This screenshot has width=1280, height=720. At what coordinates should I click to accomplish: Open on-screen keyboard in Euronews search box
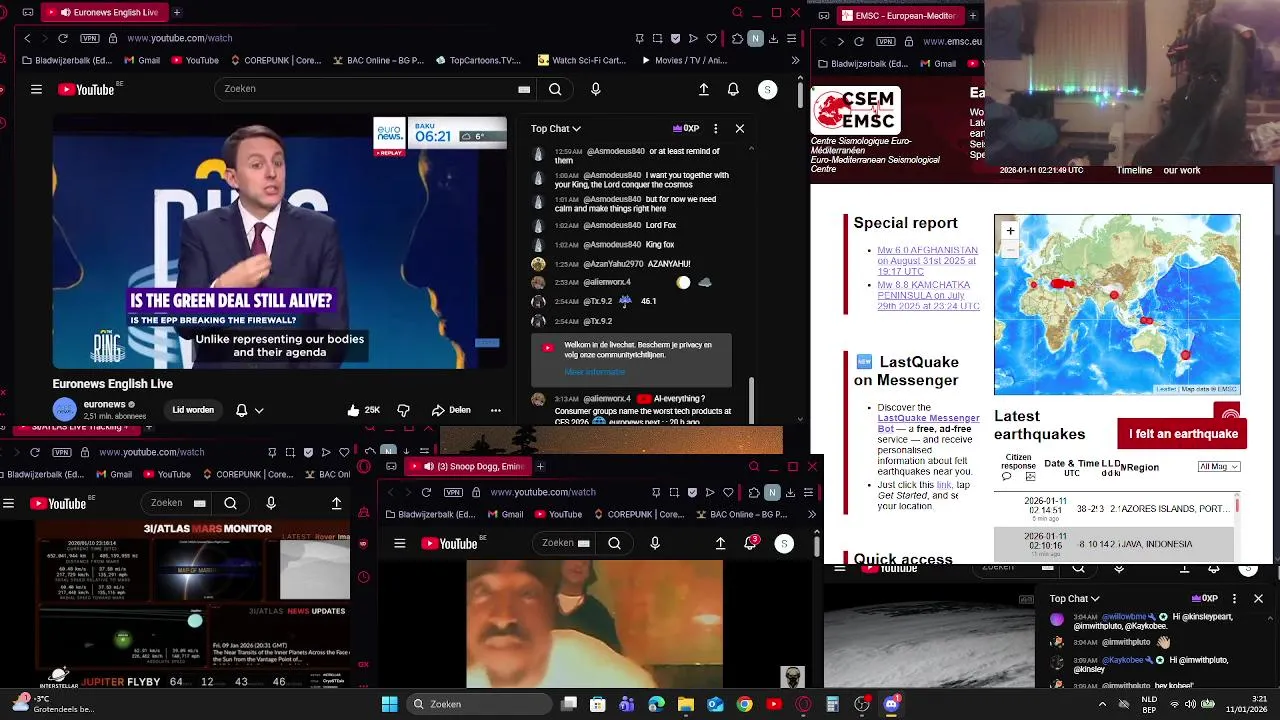pyautogui.click(x=524, y=89)
